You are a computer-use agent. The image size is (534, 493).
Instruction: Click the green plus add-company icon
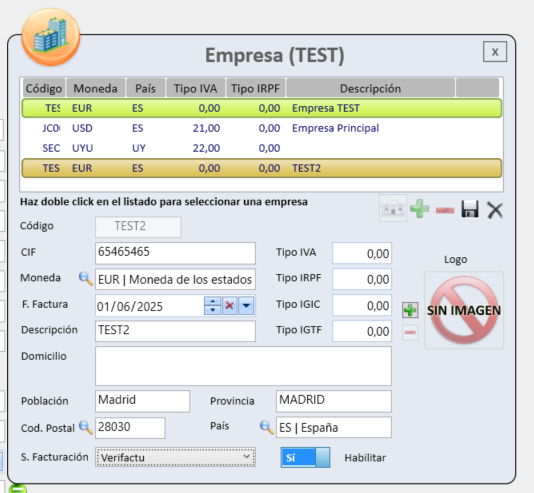coord(419,209)
